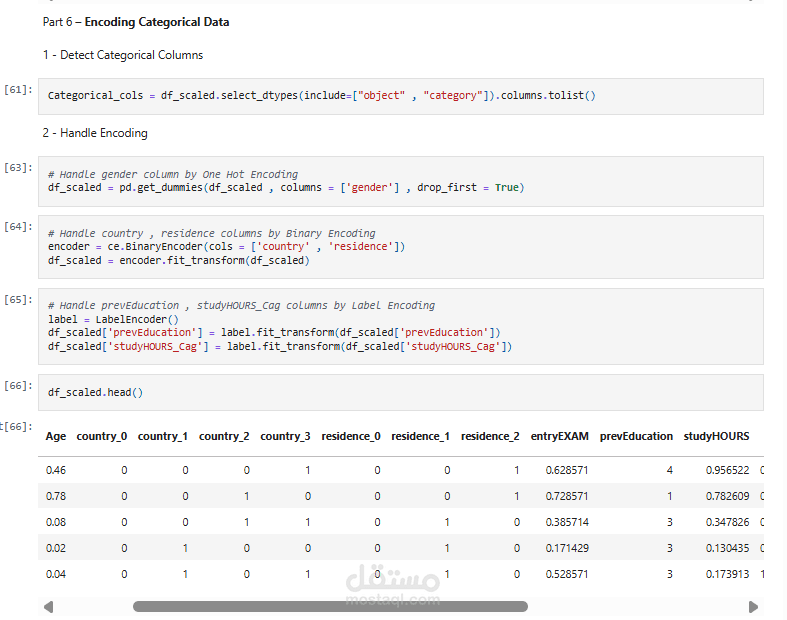Click the [63] cell execution prompt
The height and width of the screenshot is (620, 787).
(18, 167)
